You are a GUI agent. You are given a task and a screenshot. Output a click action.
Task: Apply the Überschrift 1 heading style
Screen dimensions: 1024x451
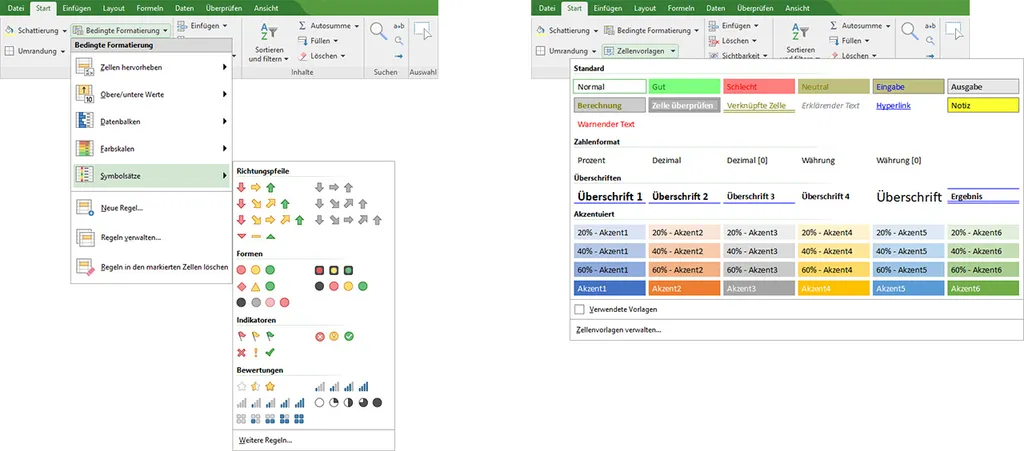(x=610, y=196)
